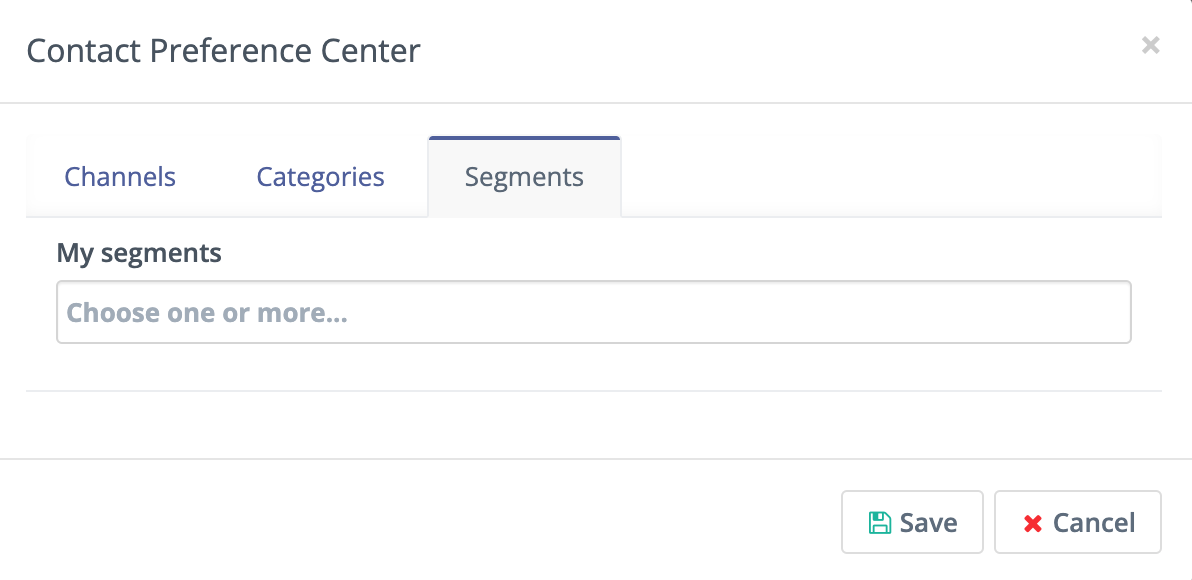Cancel the preference changes
Image resolution: width=1192 pixels, height=580 pixels.
(x=1077, y=522)
